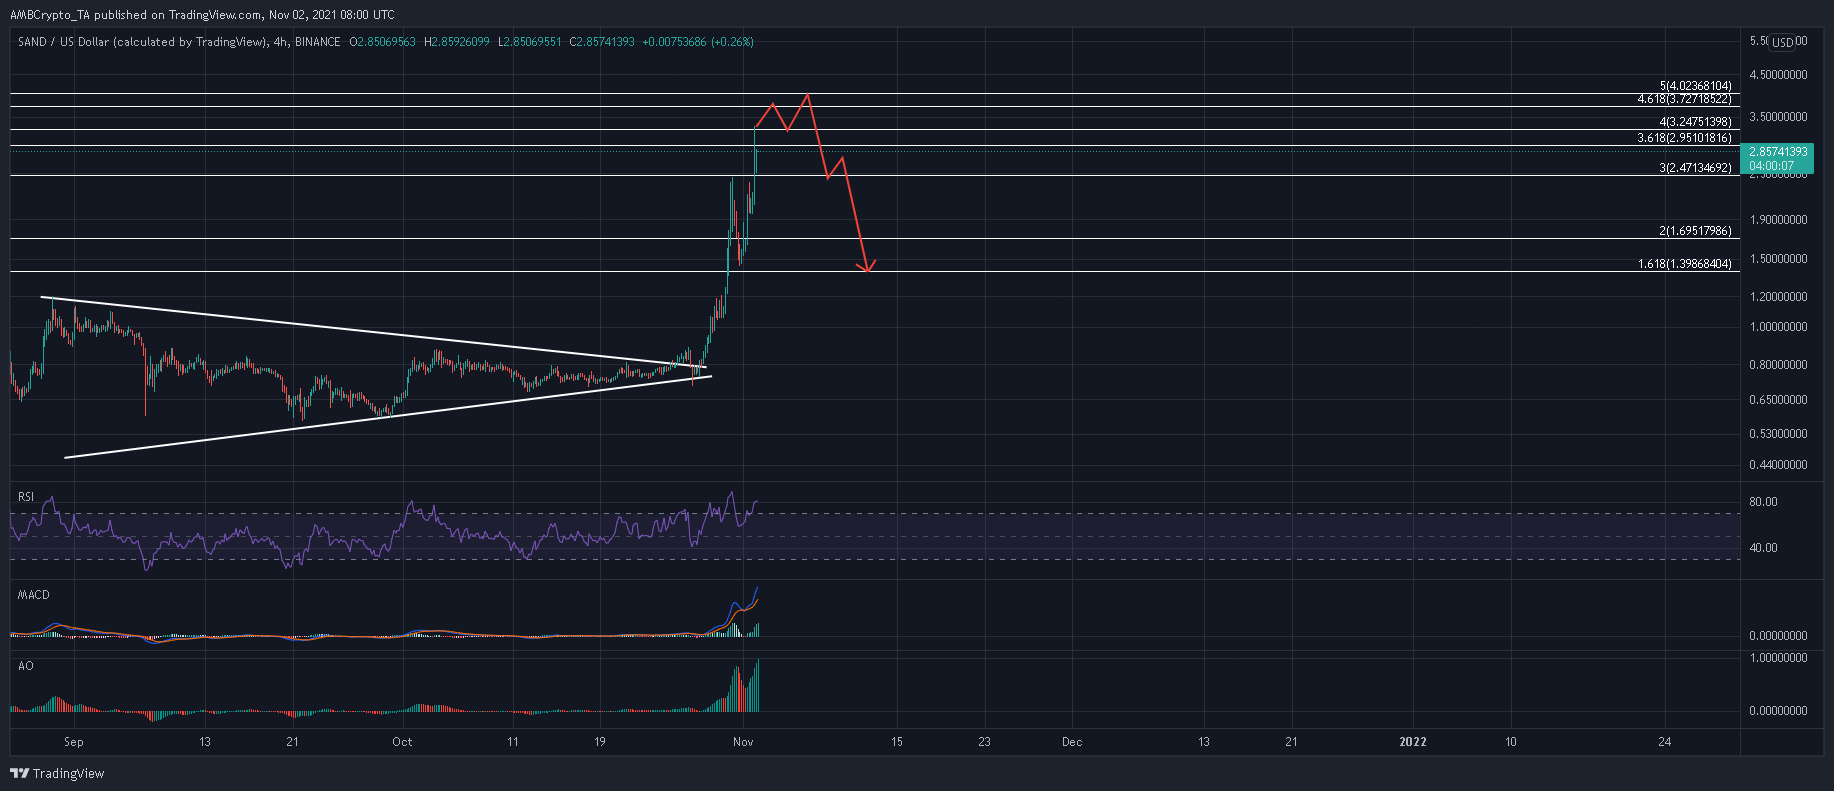Click the Sep label on time axis
The width and height of the screenshot is (1834, 791).
point(73,742)
